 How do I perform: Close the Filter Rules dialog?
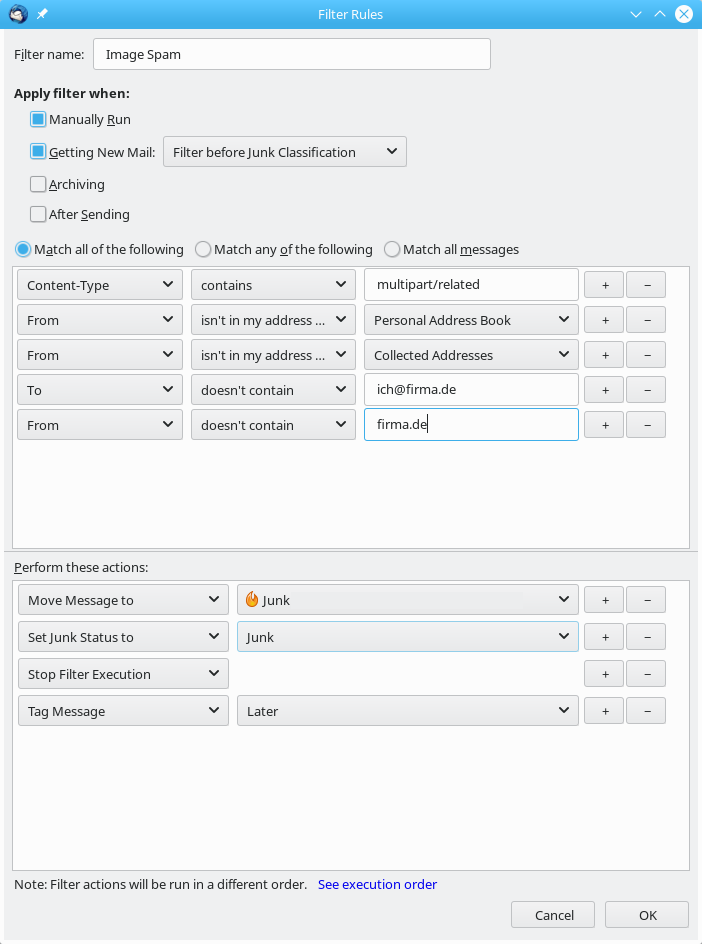[684, 14]
